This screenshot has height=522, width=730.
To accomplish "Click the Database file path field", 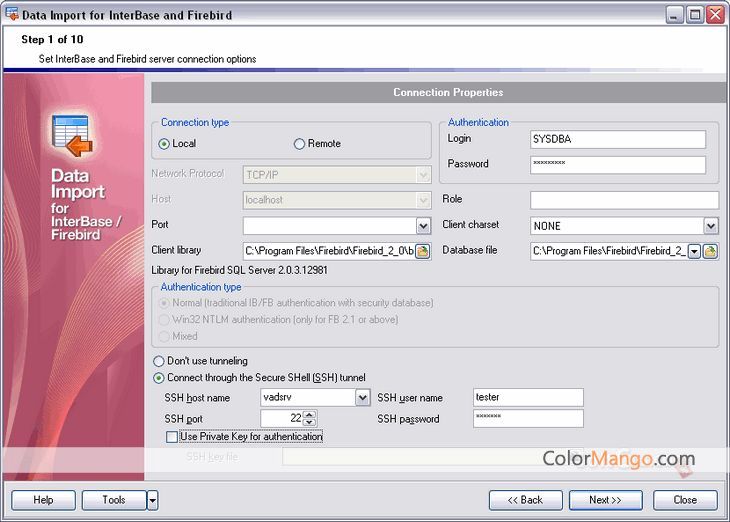I will 609,251.
